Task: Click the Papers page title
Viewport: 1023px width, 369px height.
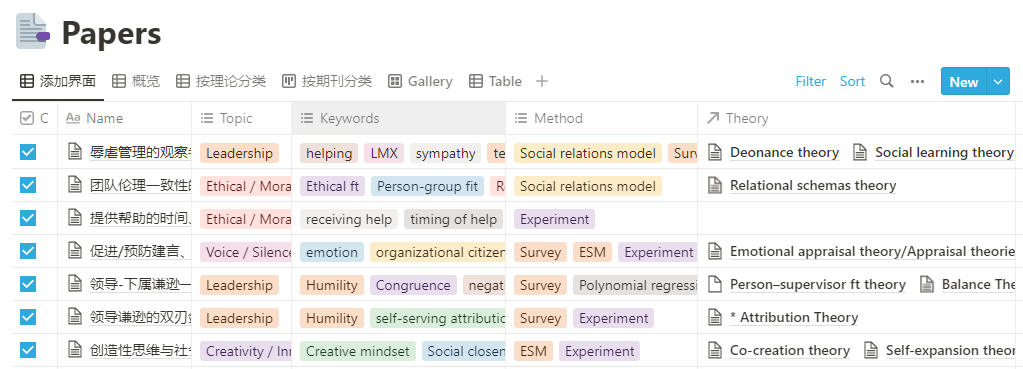Action: point(112,33)
